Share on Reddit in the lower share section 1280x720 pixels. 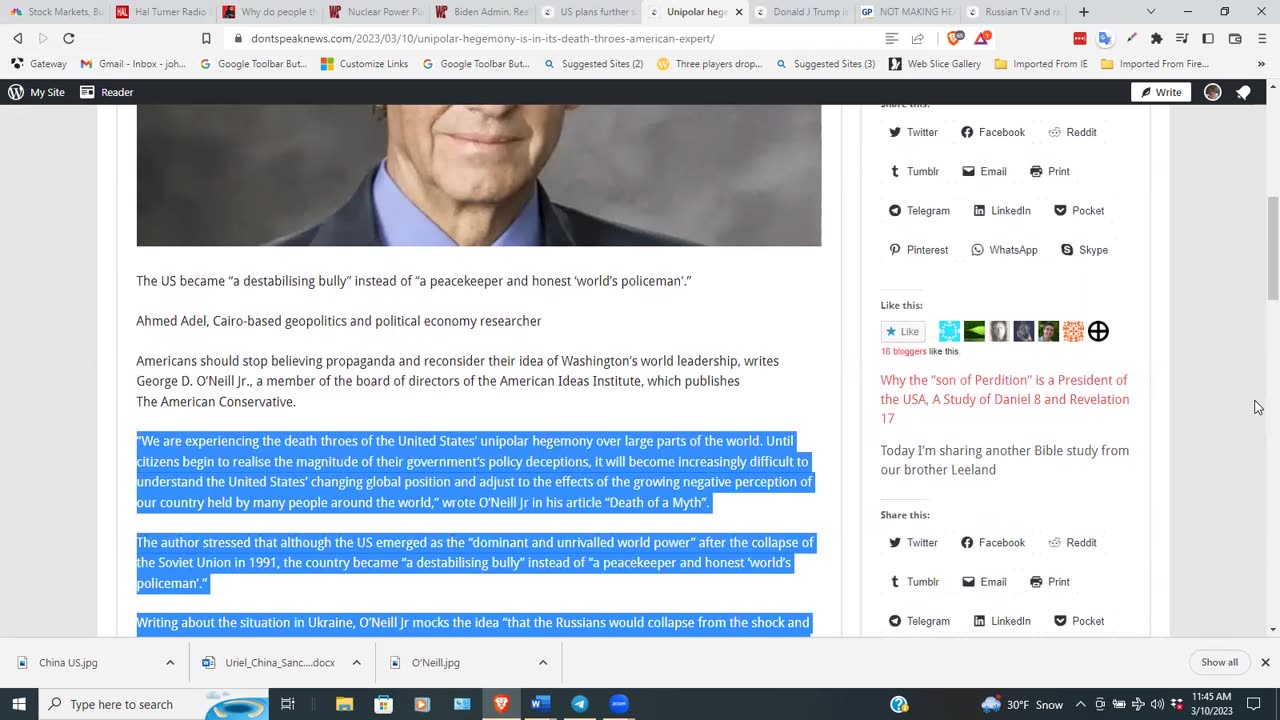coord(1072,543)
